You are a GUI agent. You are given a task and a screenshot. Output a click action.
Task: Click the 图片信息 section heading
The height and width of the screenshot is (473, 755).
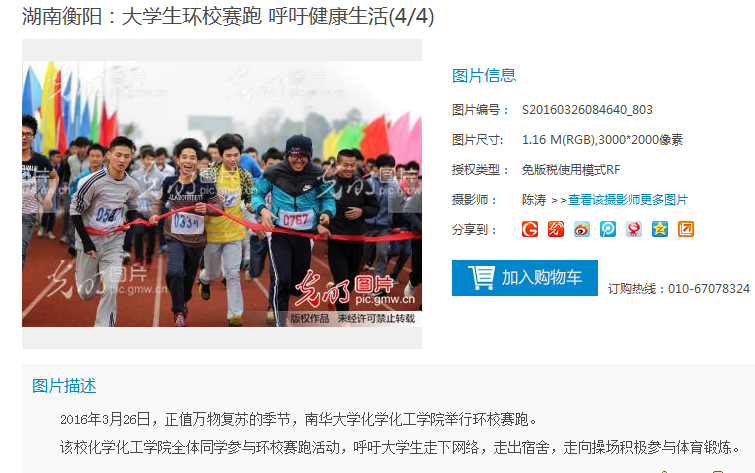pyautogui.click(x=484, y=76)
